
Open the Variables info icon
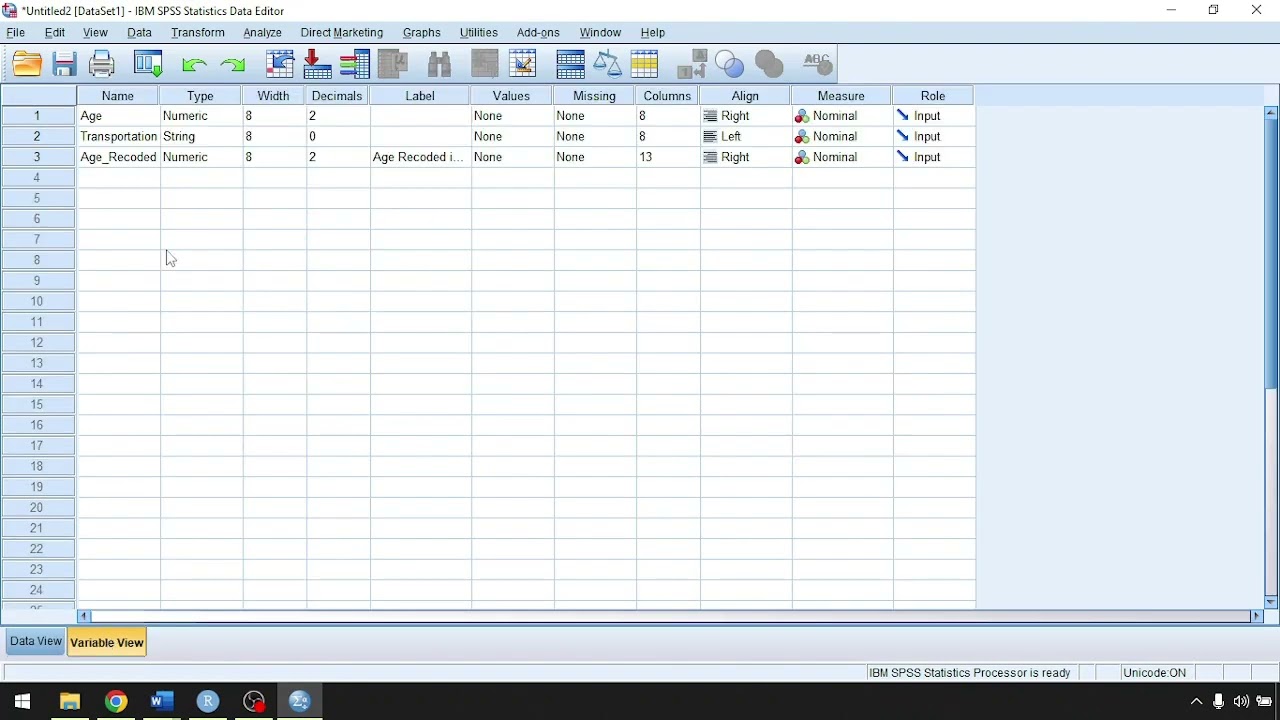[x=354, y=65]
